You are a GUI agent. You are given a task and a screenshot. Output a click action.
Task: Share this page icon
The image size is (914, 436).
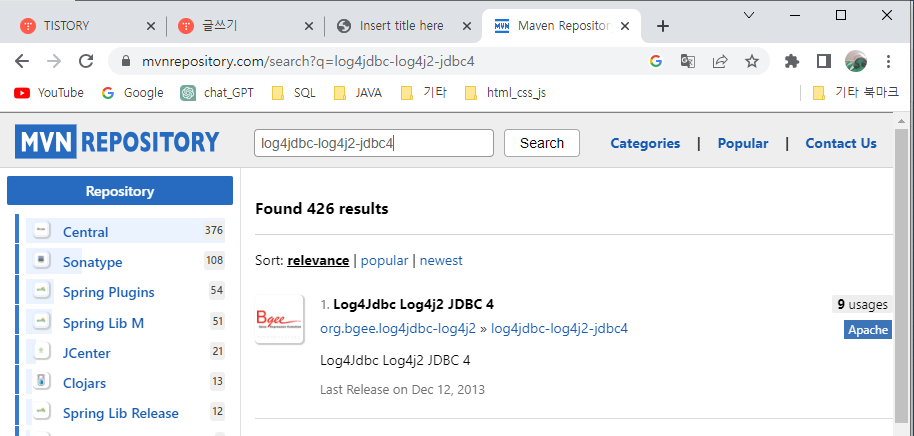coord(720,61)
